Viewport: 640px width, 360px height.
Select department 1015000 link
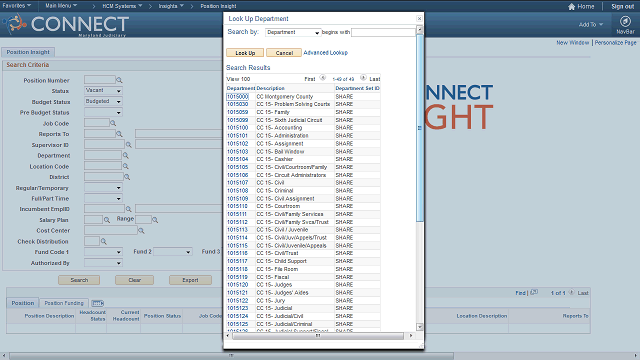[x=237, y=97]
